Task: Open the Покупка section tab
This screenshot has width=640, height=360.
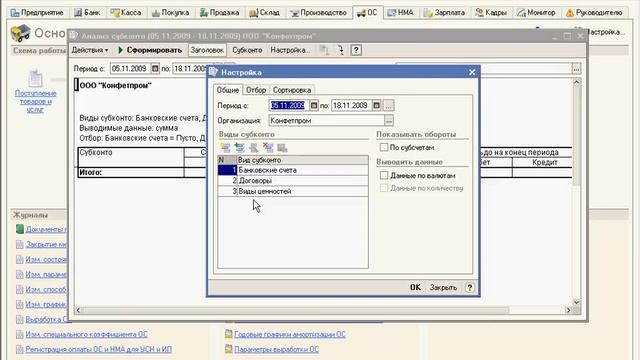Action: (x=171, y=13)
